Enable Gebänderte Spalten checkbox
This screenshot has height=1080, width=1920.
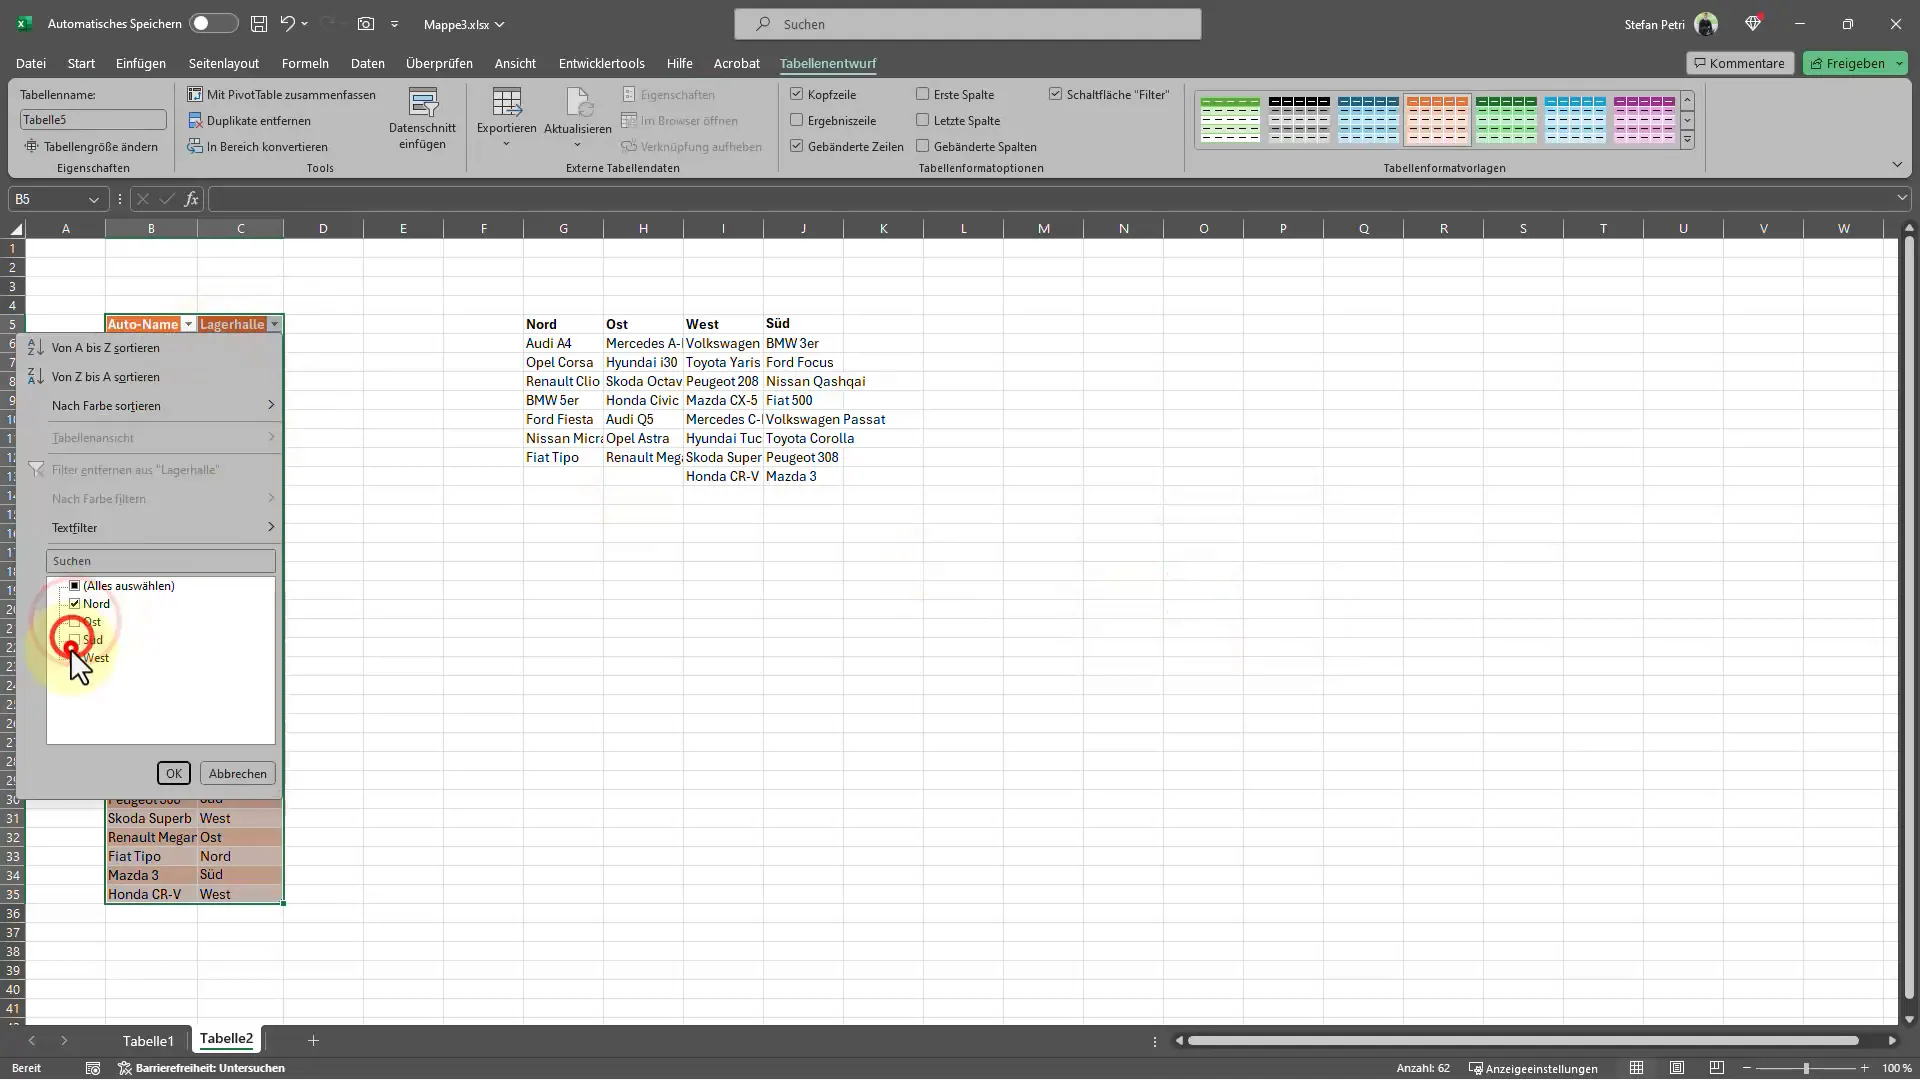[x=922, y=146]
